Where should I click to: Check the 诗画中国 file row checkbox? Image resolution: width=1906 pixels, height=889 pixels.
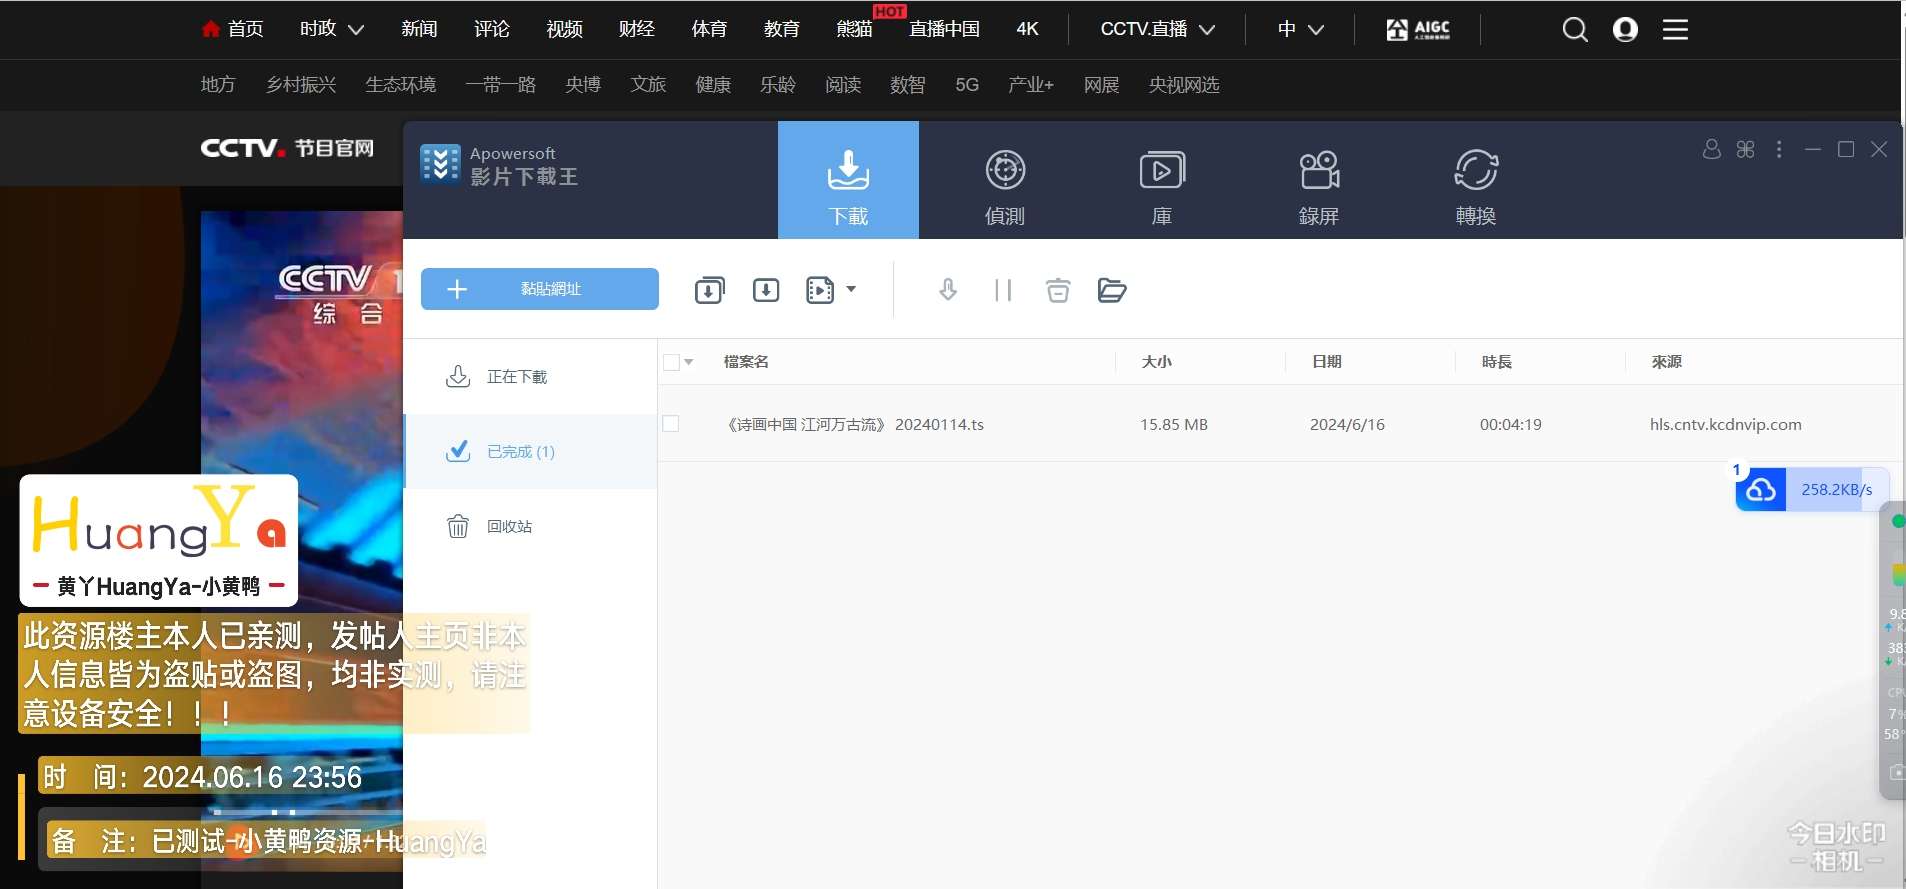[x=671, y=424]
